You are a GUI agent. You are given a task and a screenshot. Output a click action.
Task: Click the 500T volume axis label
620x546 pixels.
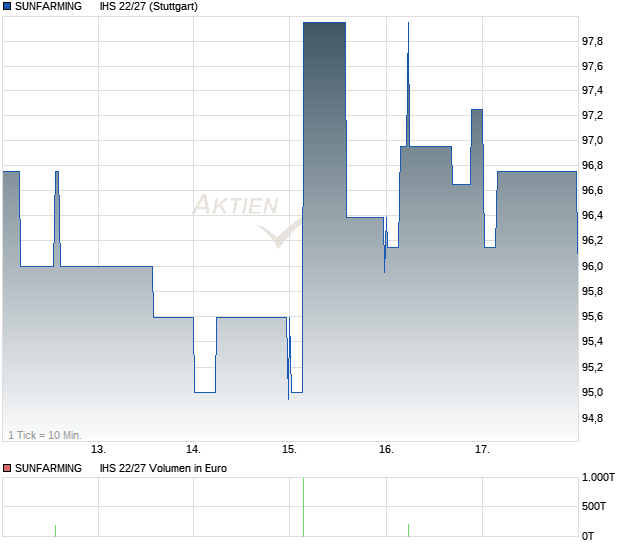594,506
